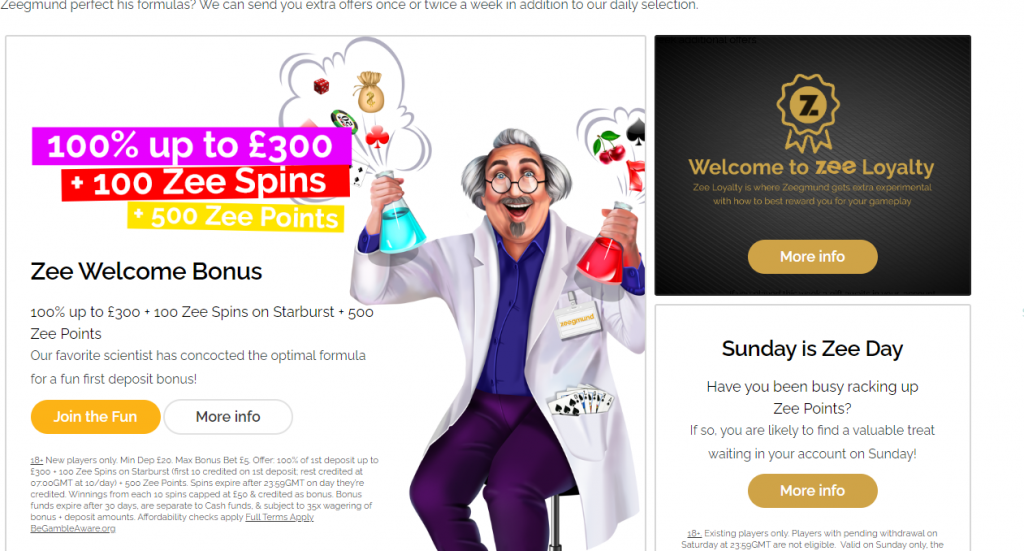Click the 18+ link in welcome bonus terms
Viewport: 1024px width, 551px height.
pos(37,460)
